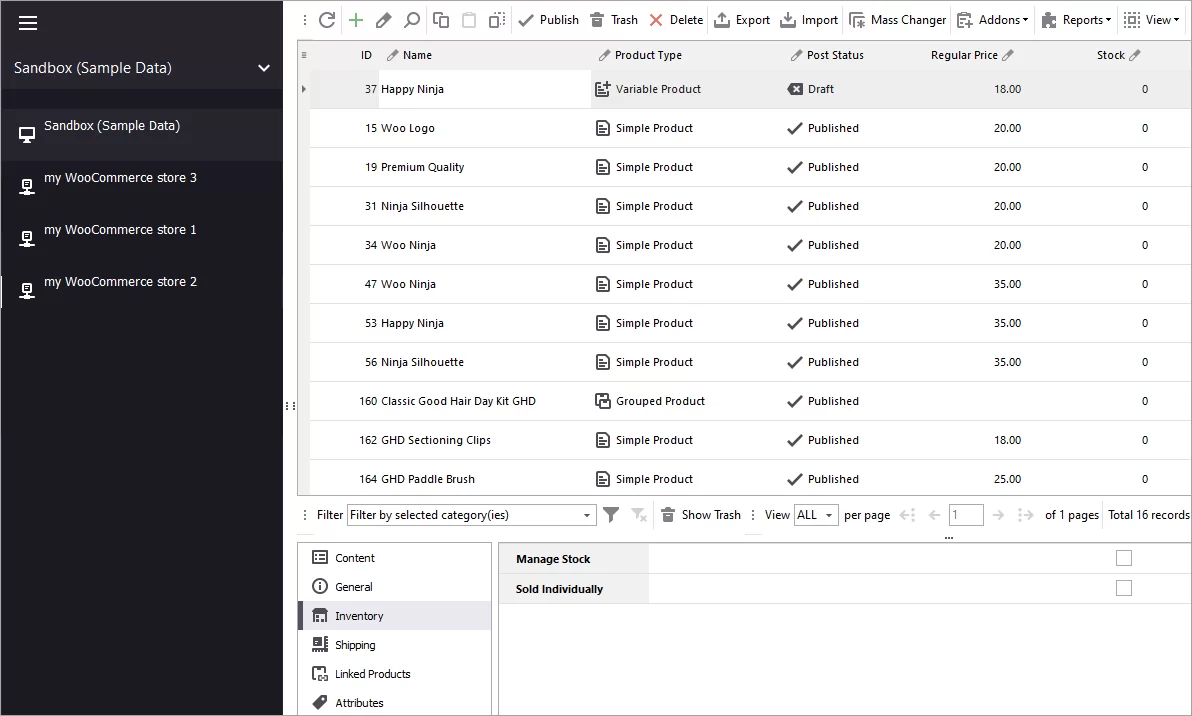
Task: Open the Mass Changer tool
Action: pyautogui.click(x=897, y=19)
